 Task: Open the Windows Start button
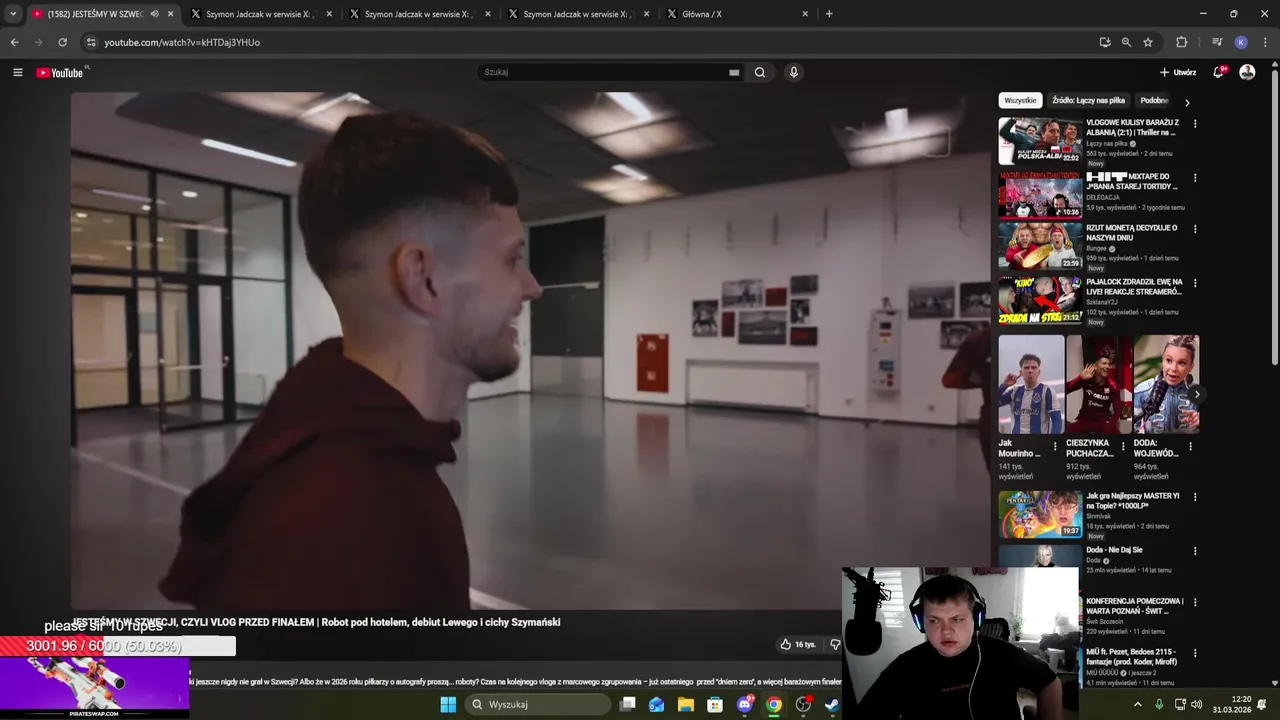448,704
